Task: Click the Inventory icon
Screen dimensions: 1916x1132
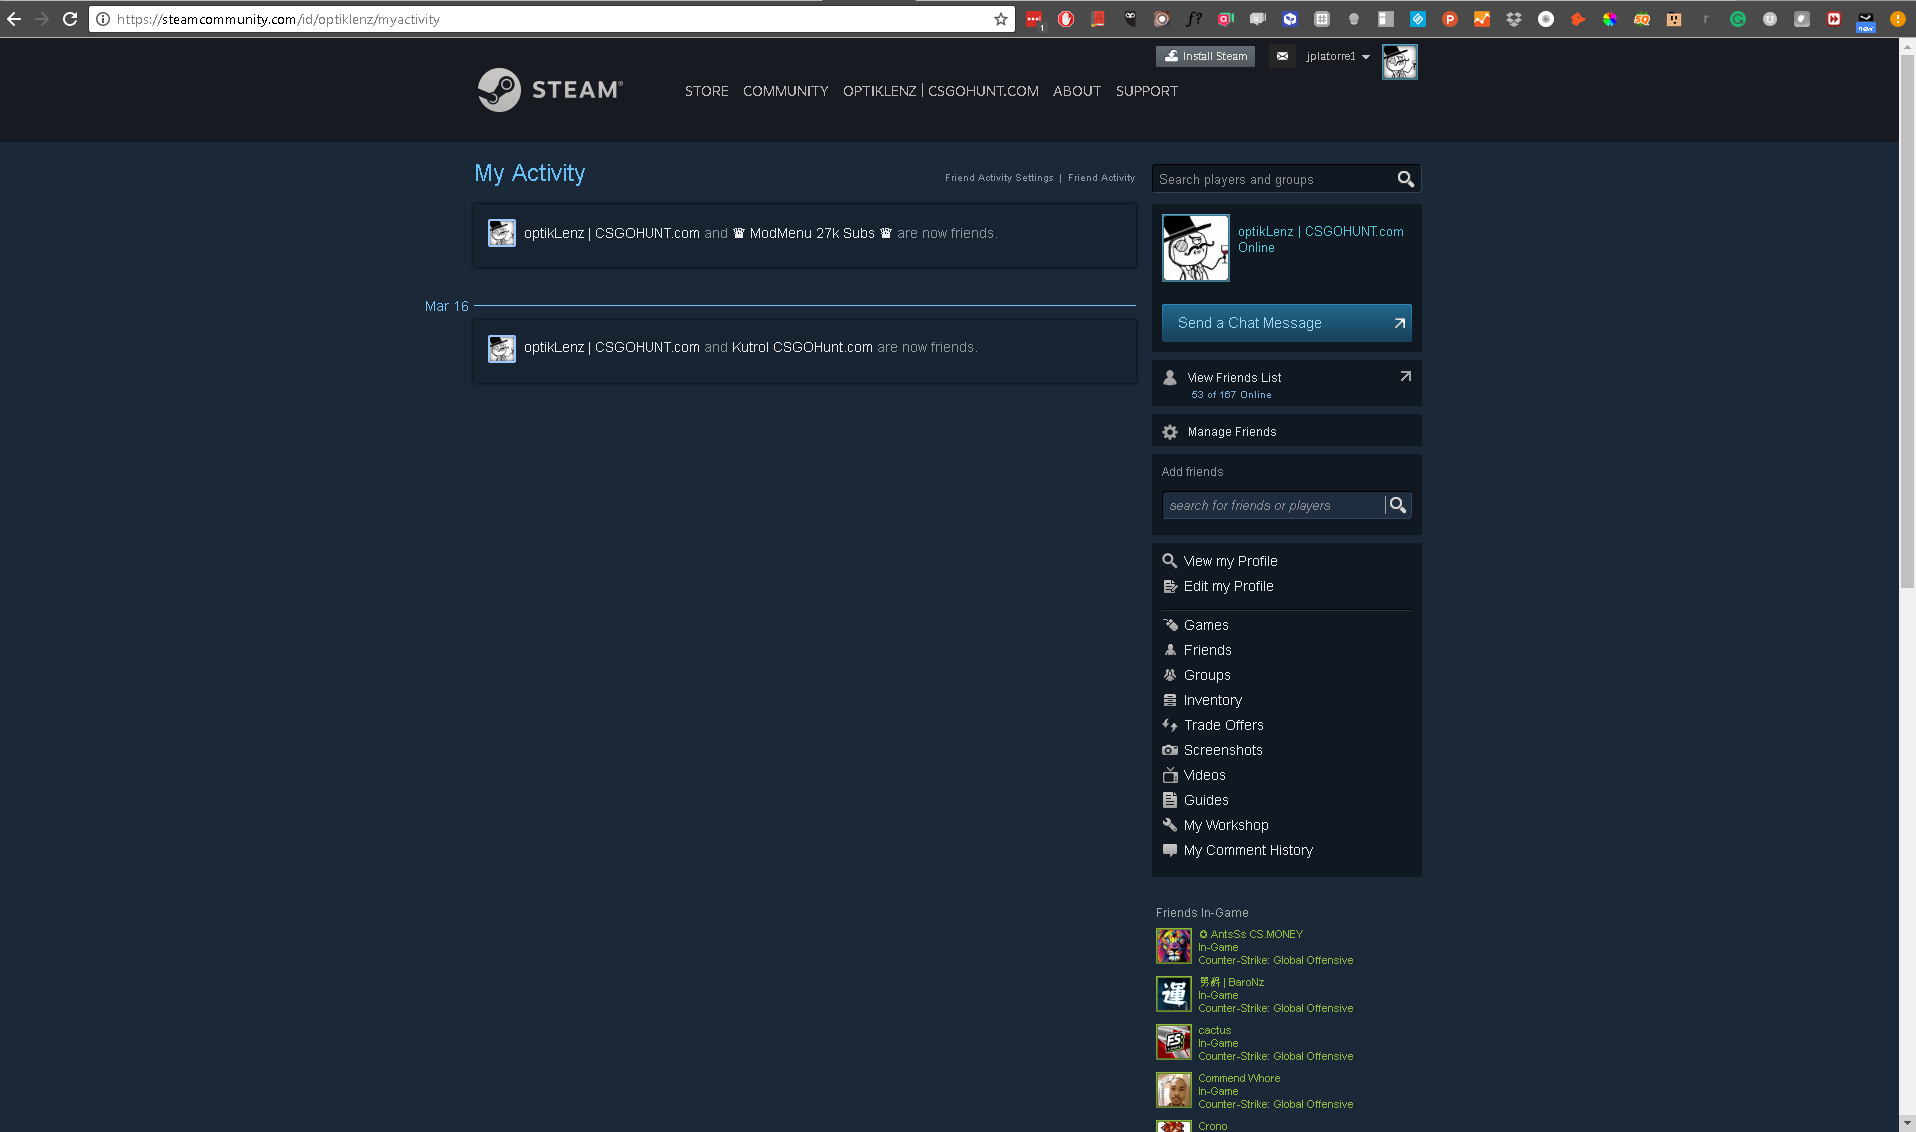Action: click(x=1170, y=700)
